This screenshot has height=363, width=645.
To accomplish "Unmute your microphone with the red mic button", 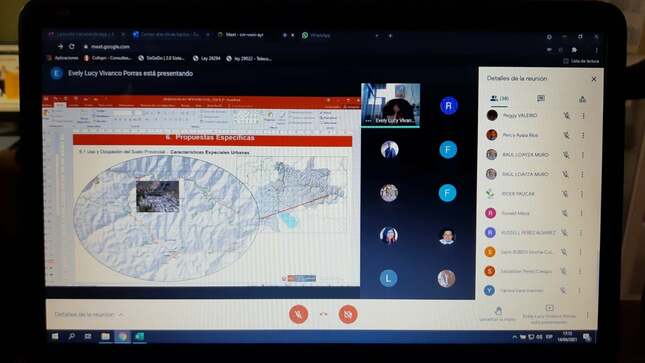I will click(x=298, y=314).
